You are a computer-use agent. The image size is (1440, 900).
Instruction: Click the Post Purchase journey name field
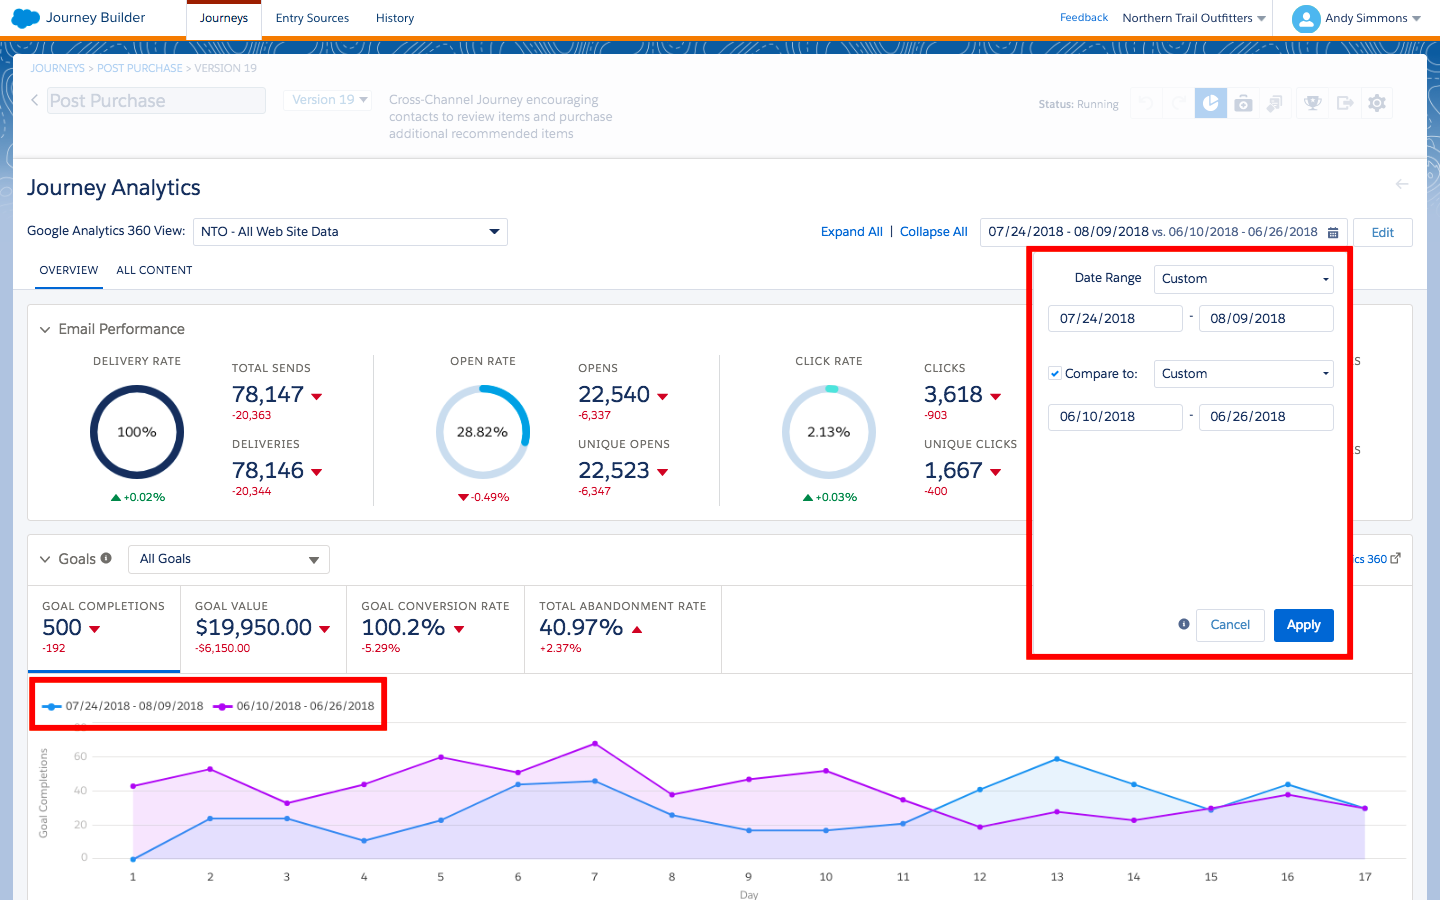156,100
